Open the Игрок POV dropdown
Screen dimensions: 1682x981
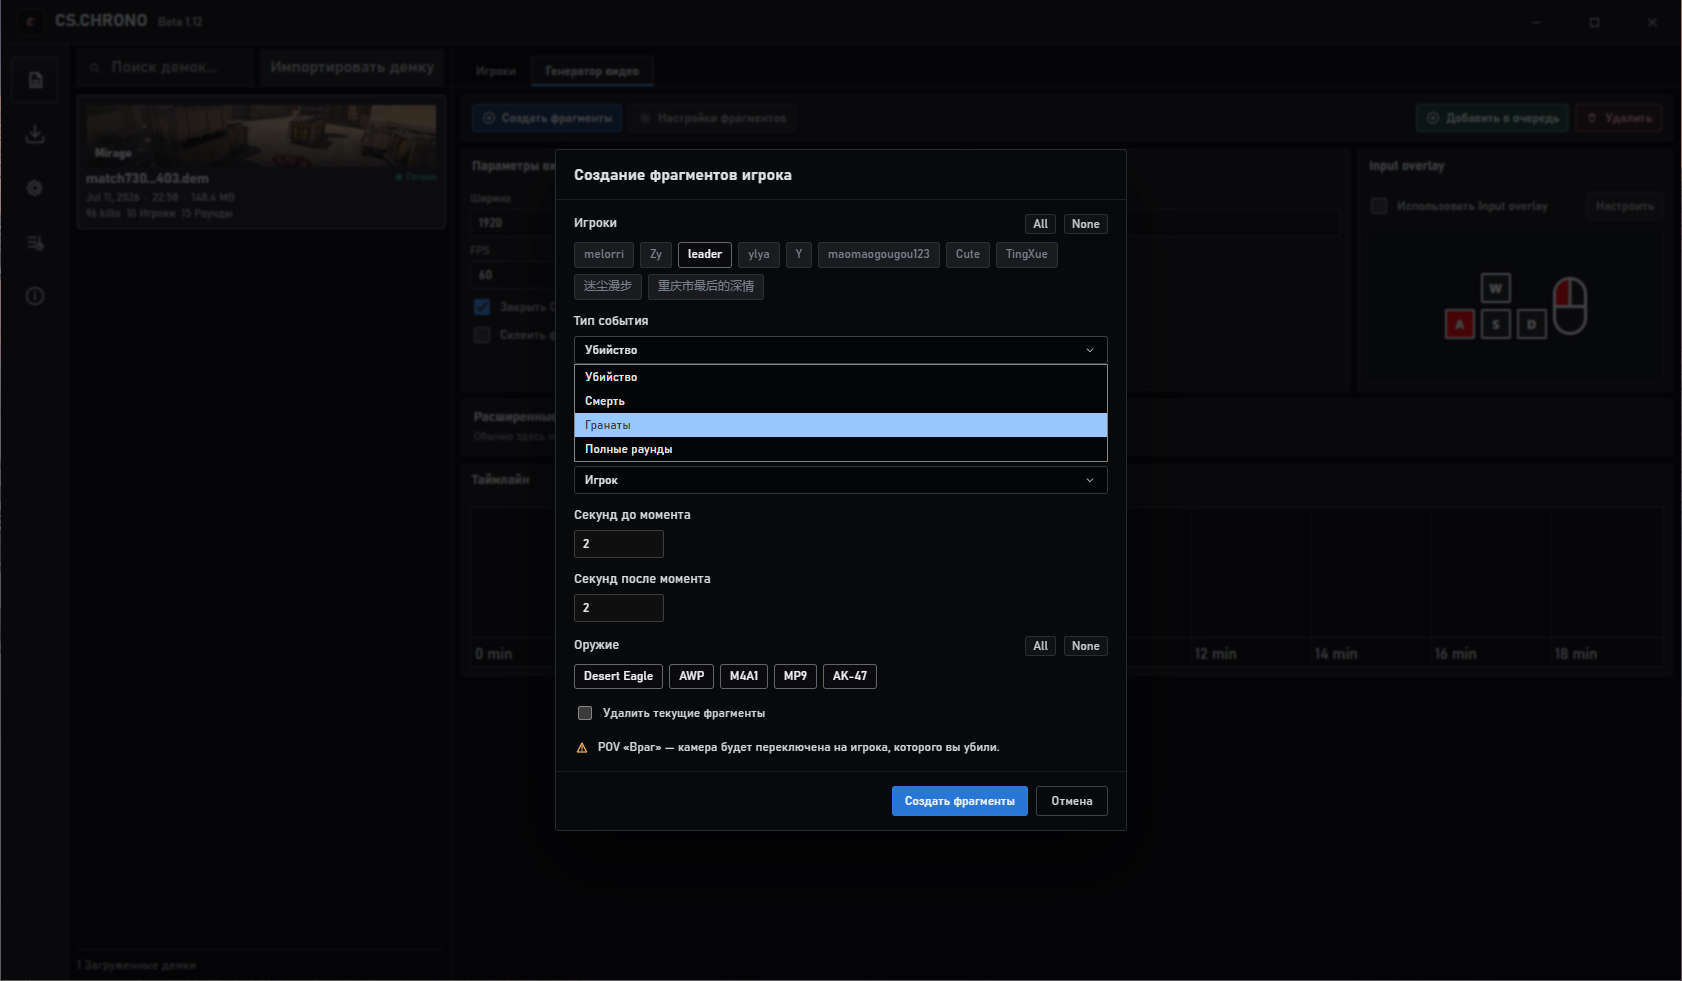[x=841, y=480]
